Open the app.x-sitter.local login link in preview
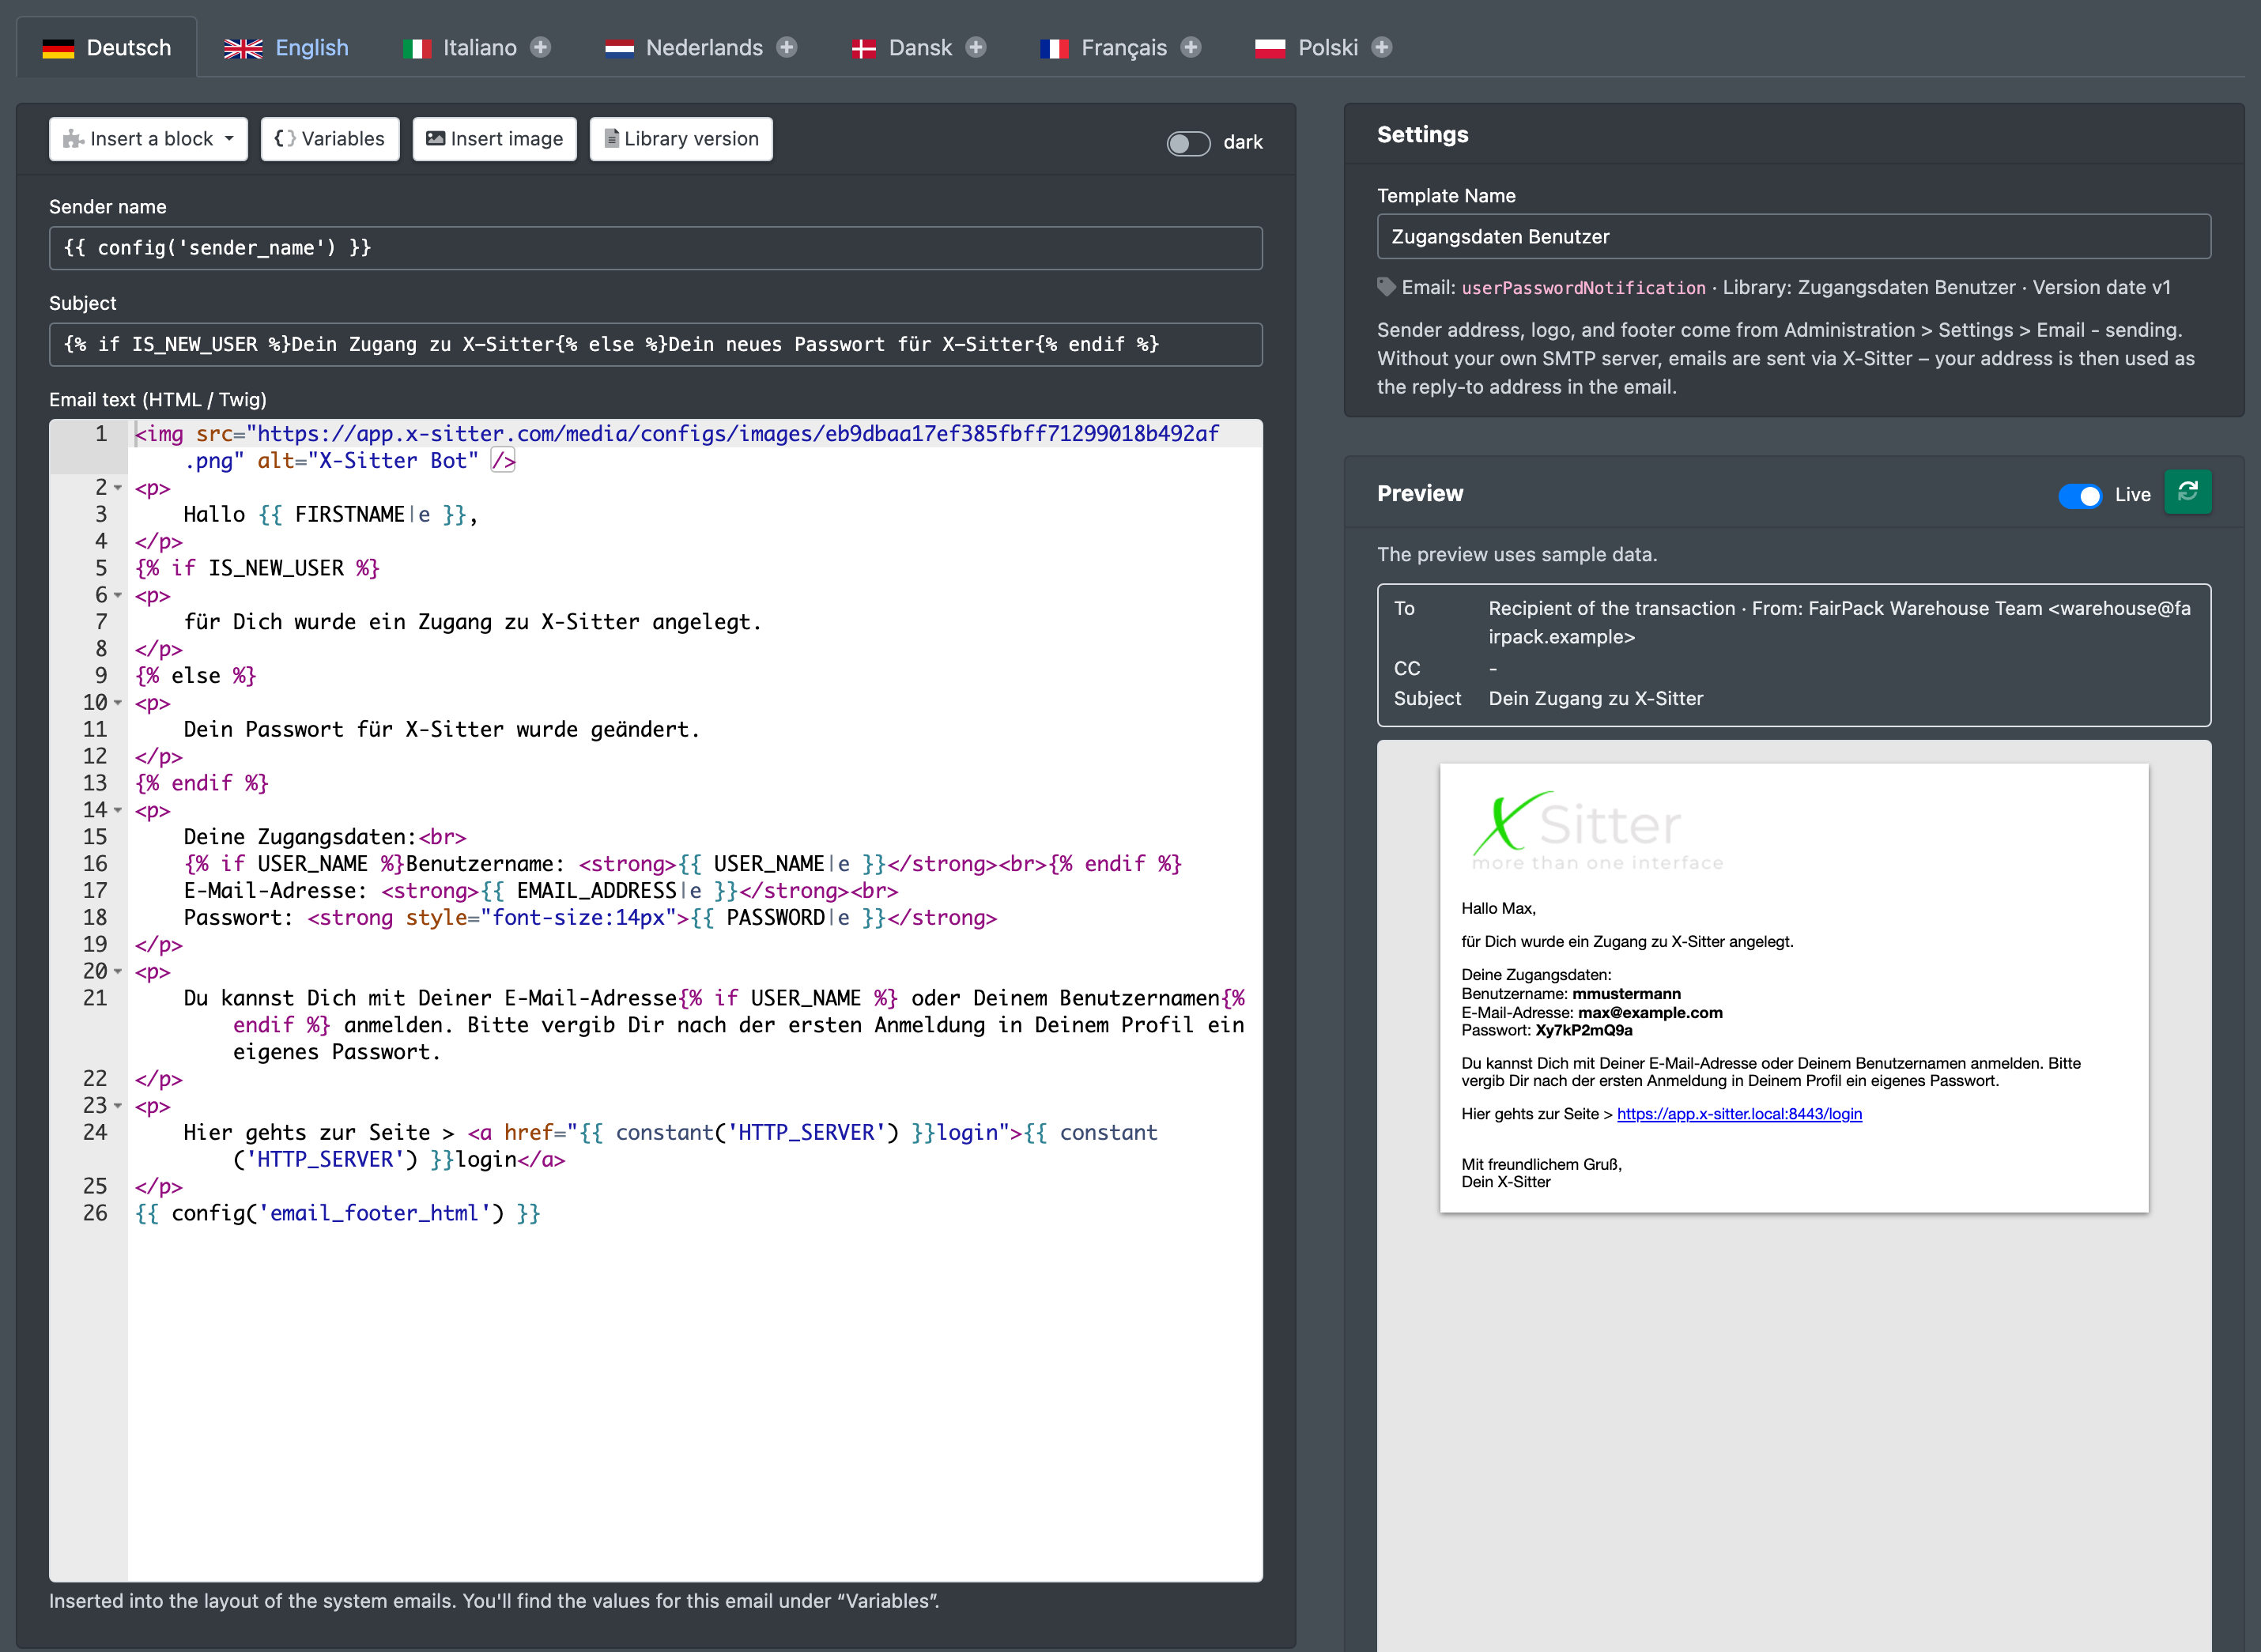Image resolution: width=2261 pixels, height=1652 pixels. coord(1739,1114)
